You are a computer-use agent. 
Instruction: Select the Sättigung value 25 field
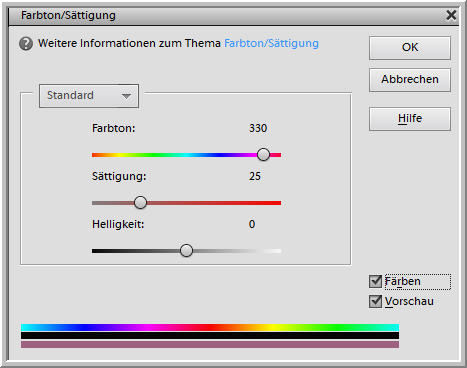[x=255, y=176]
